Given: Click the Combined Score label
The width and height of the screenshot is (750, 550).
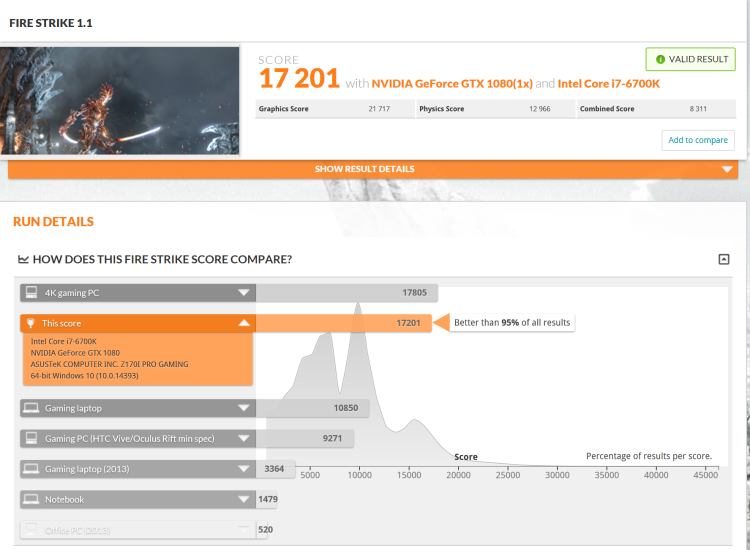Looking at the screenshot, I should click(607, 109).
